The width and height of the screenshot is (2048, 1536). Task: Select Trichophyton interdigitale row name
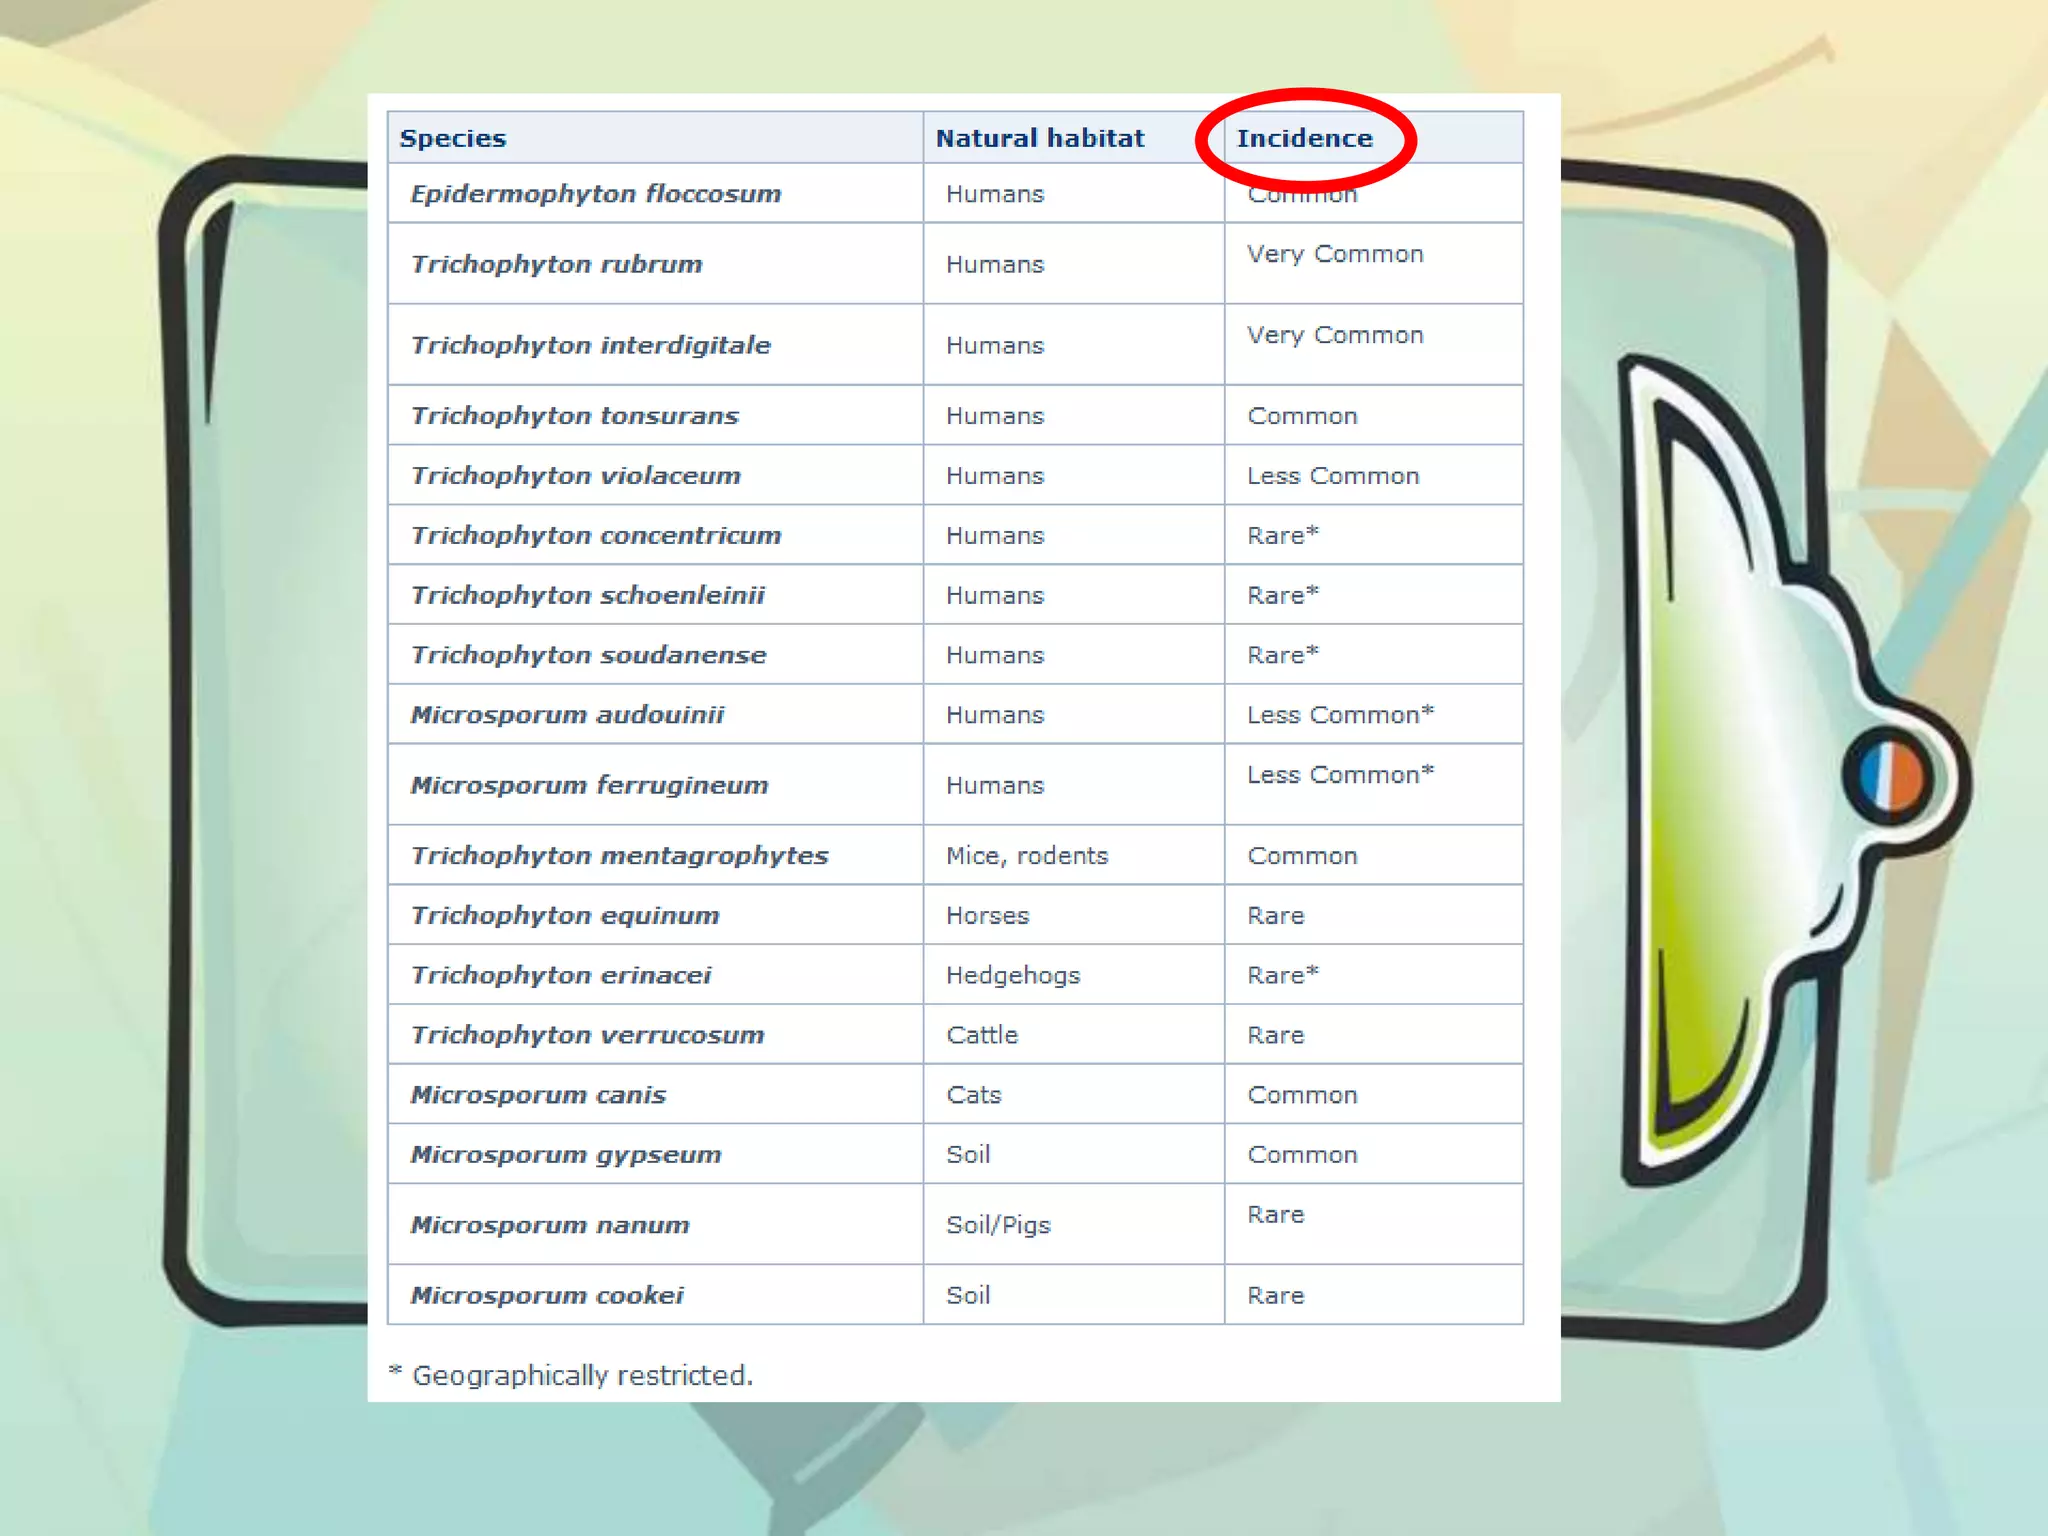(590, 345)
